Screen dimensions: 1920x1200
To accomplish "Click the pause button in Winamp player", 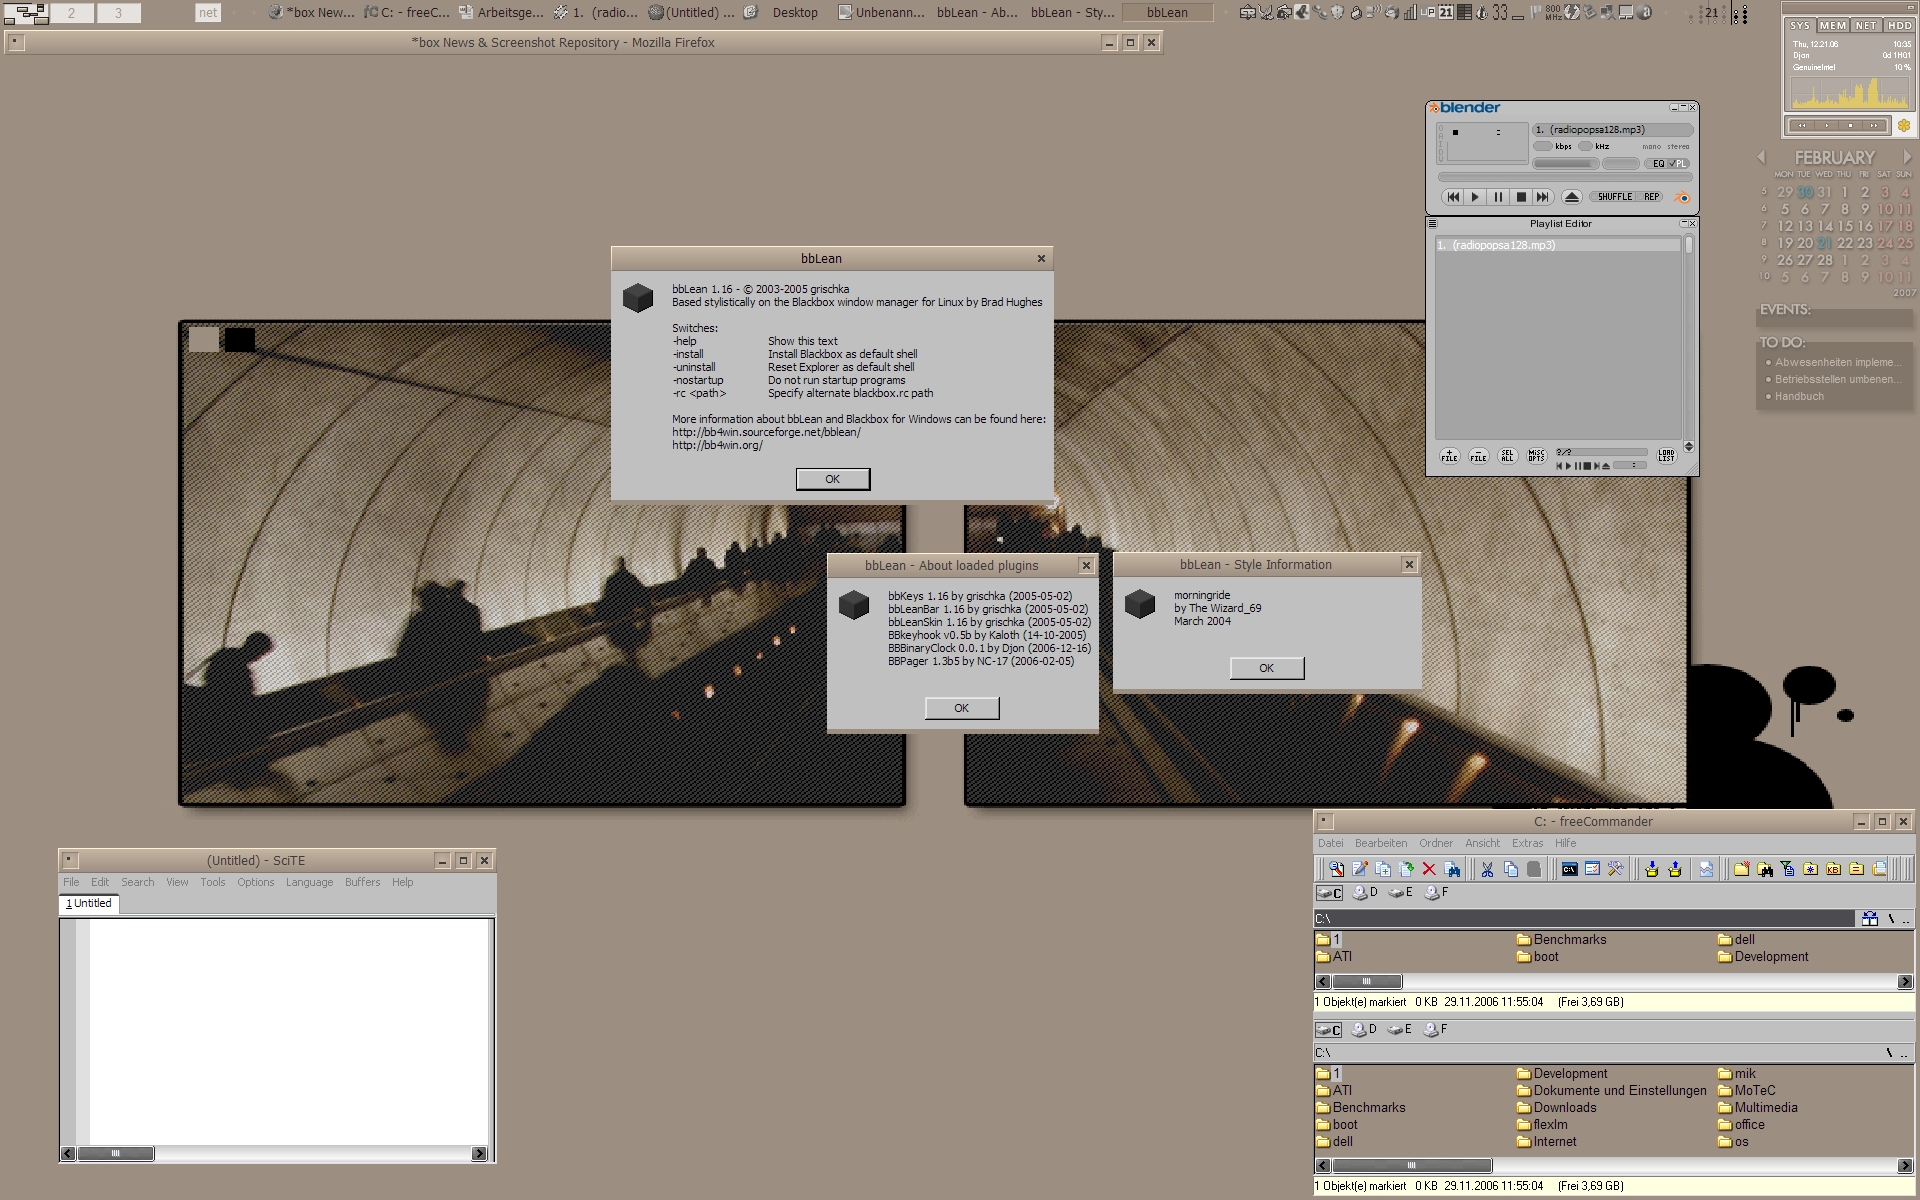I will coord(1498,197).
